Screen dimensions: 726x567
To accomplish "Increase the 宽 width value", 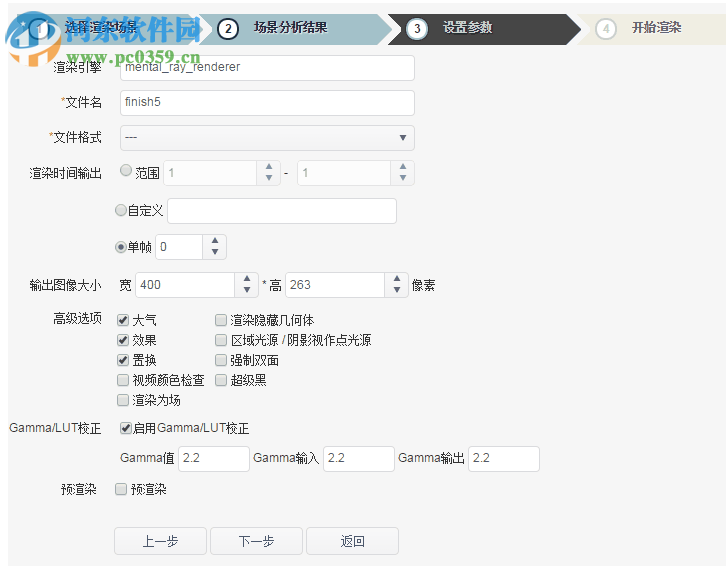I will (x=247, y=279).
